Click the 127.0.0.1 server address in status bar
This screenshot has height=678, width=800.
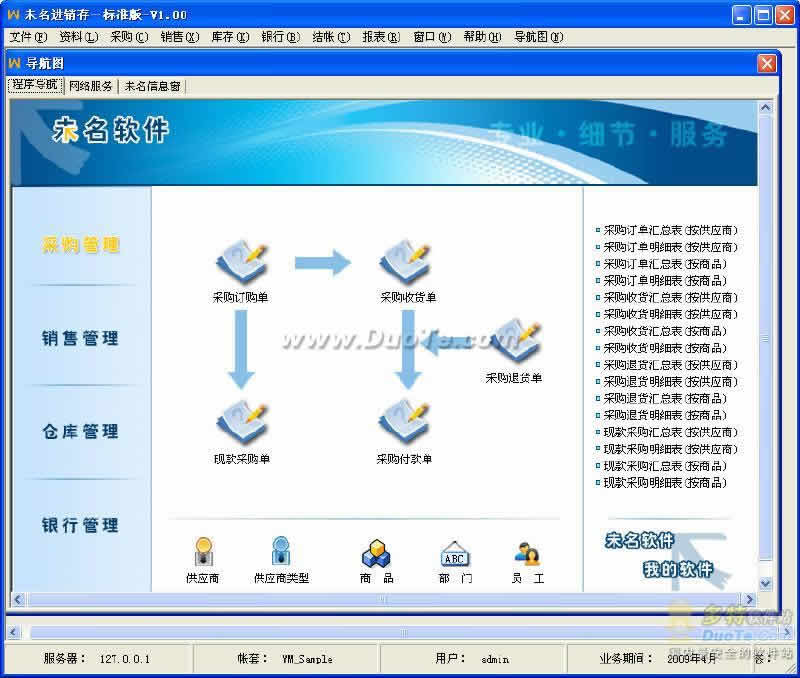tap(124, 659)
